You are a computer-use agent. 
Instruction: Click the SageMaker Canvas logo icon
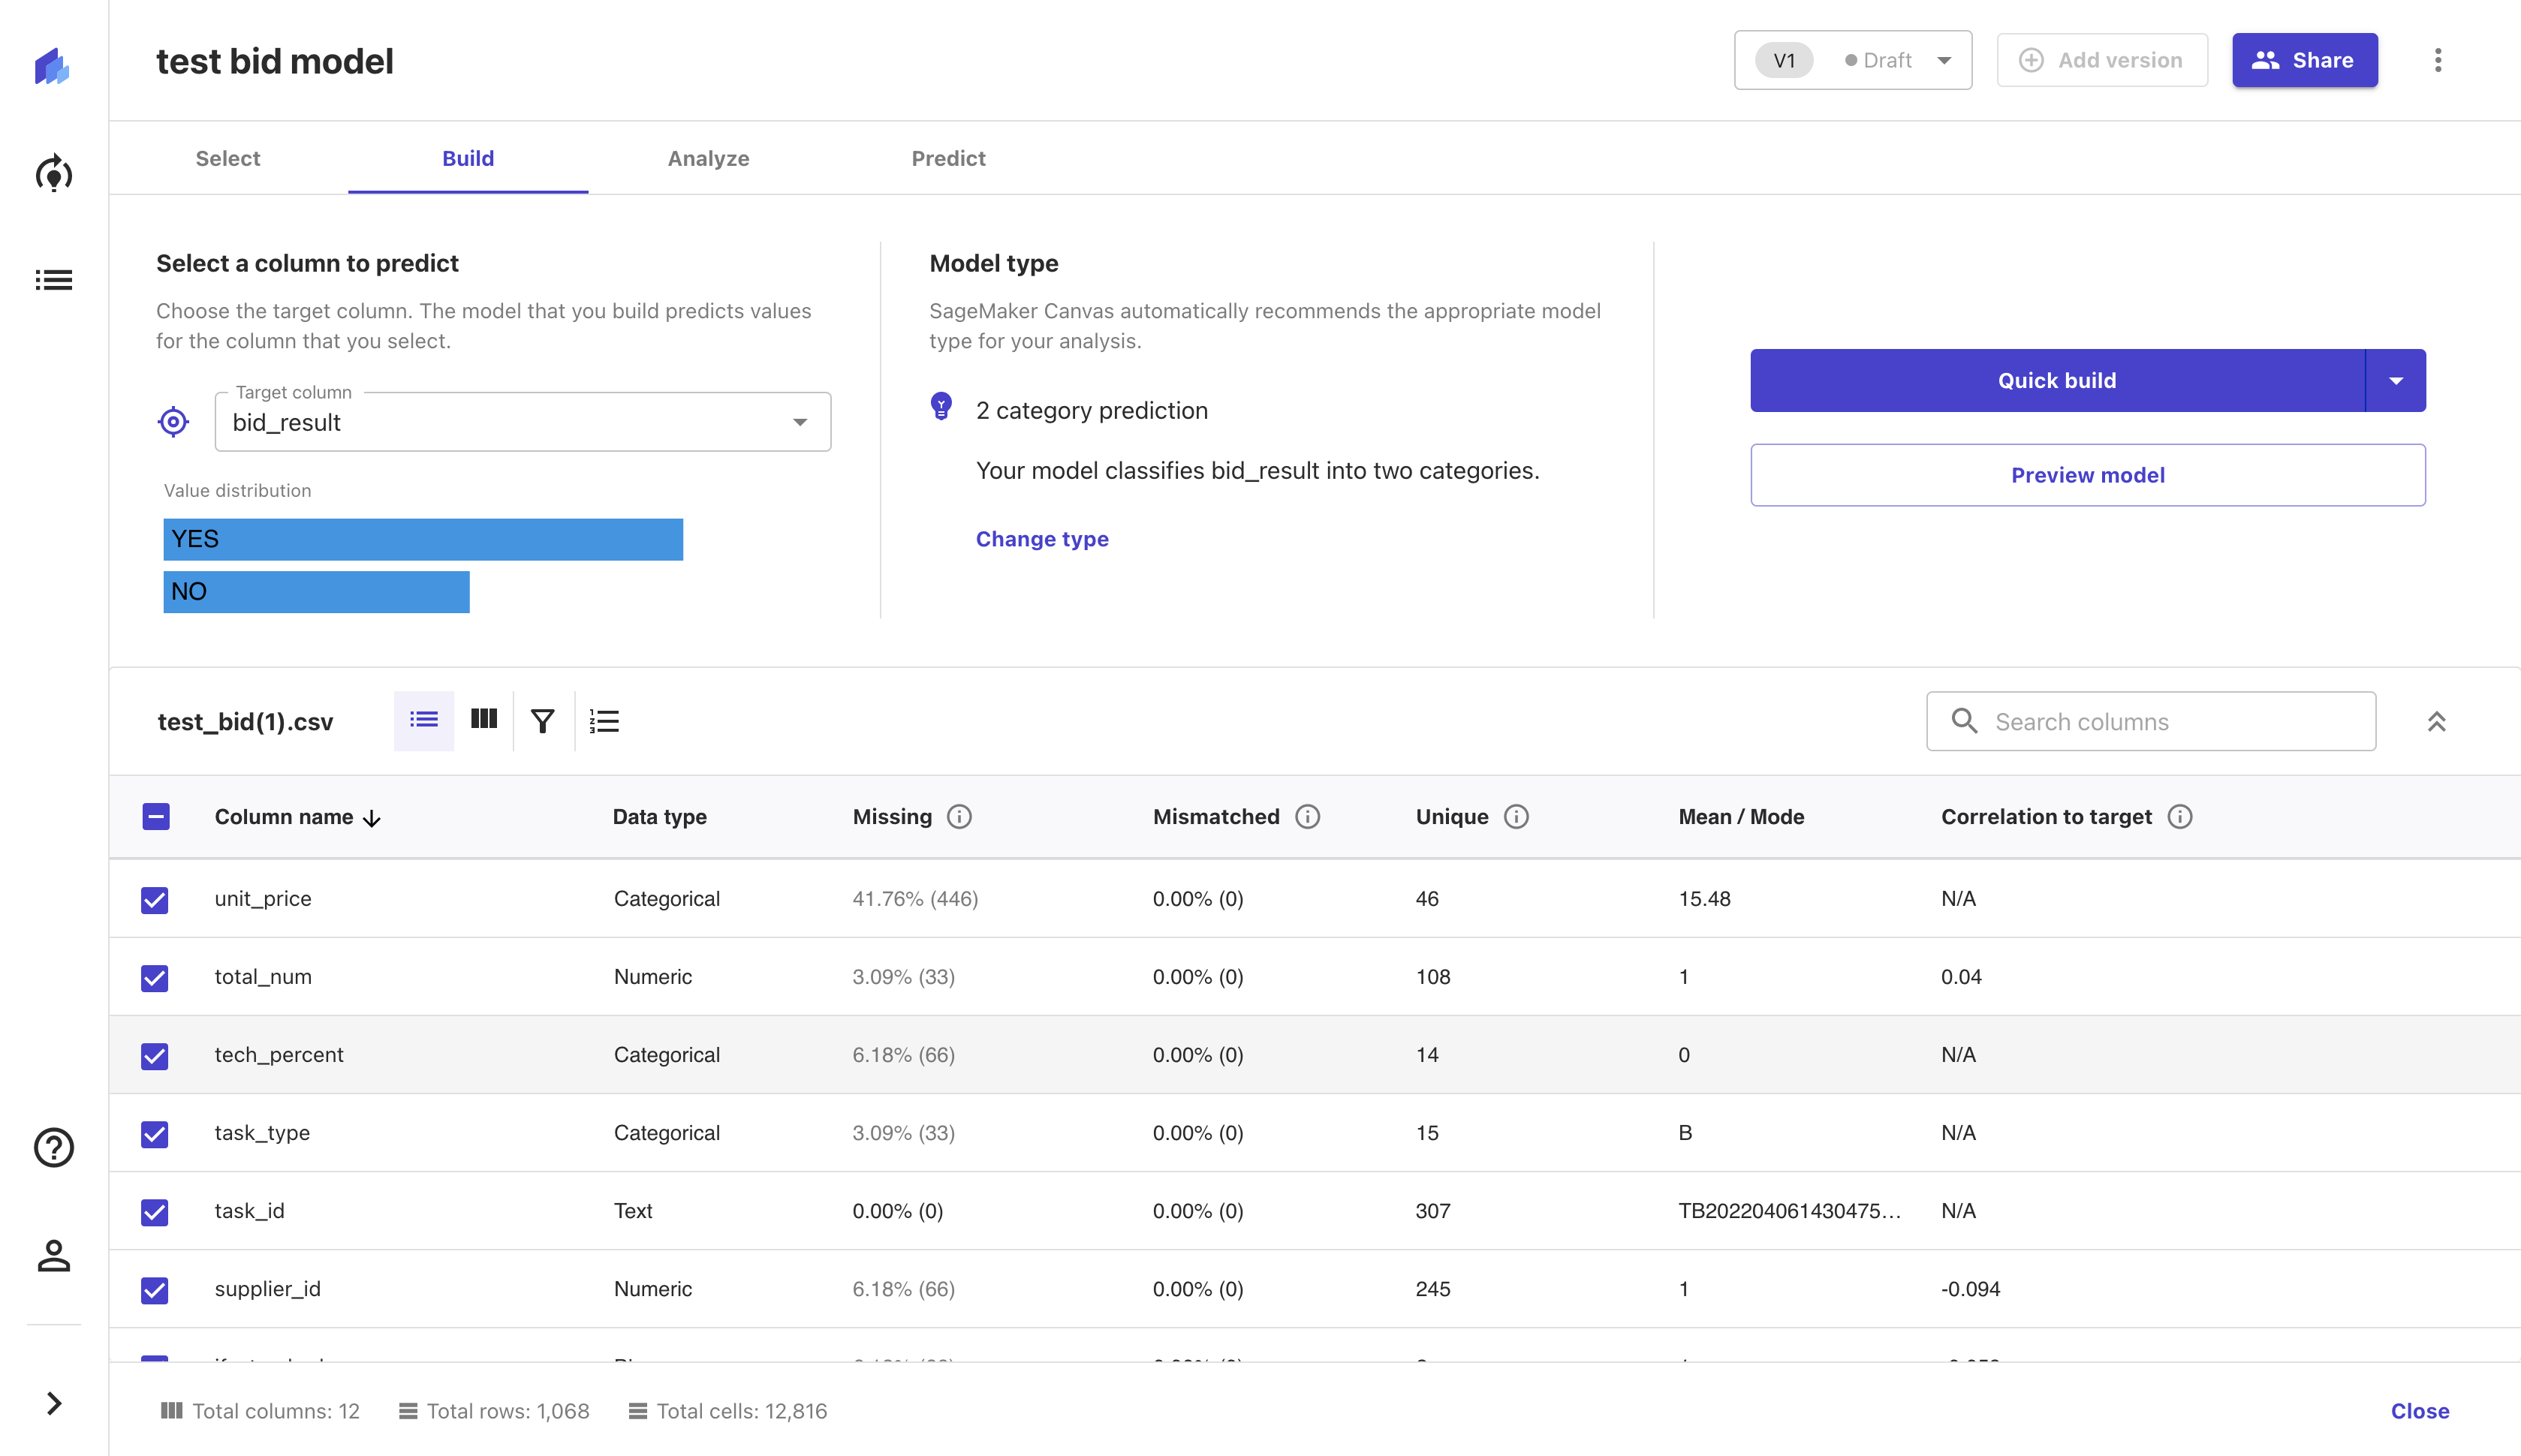click(52, 66)
